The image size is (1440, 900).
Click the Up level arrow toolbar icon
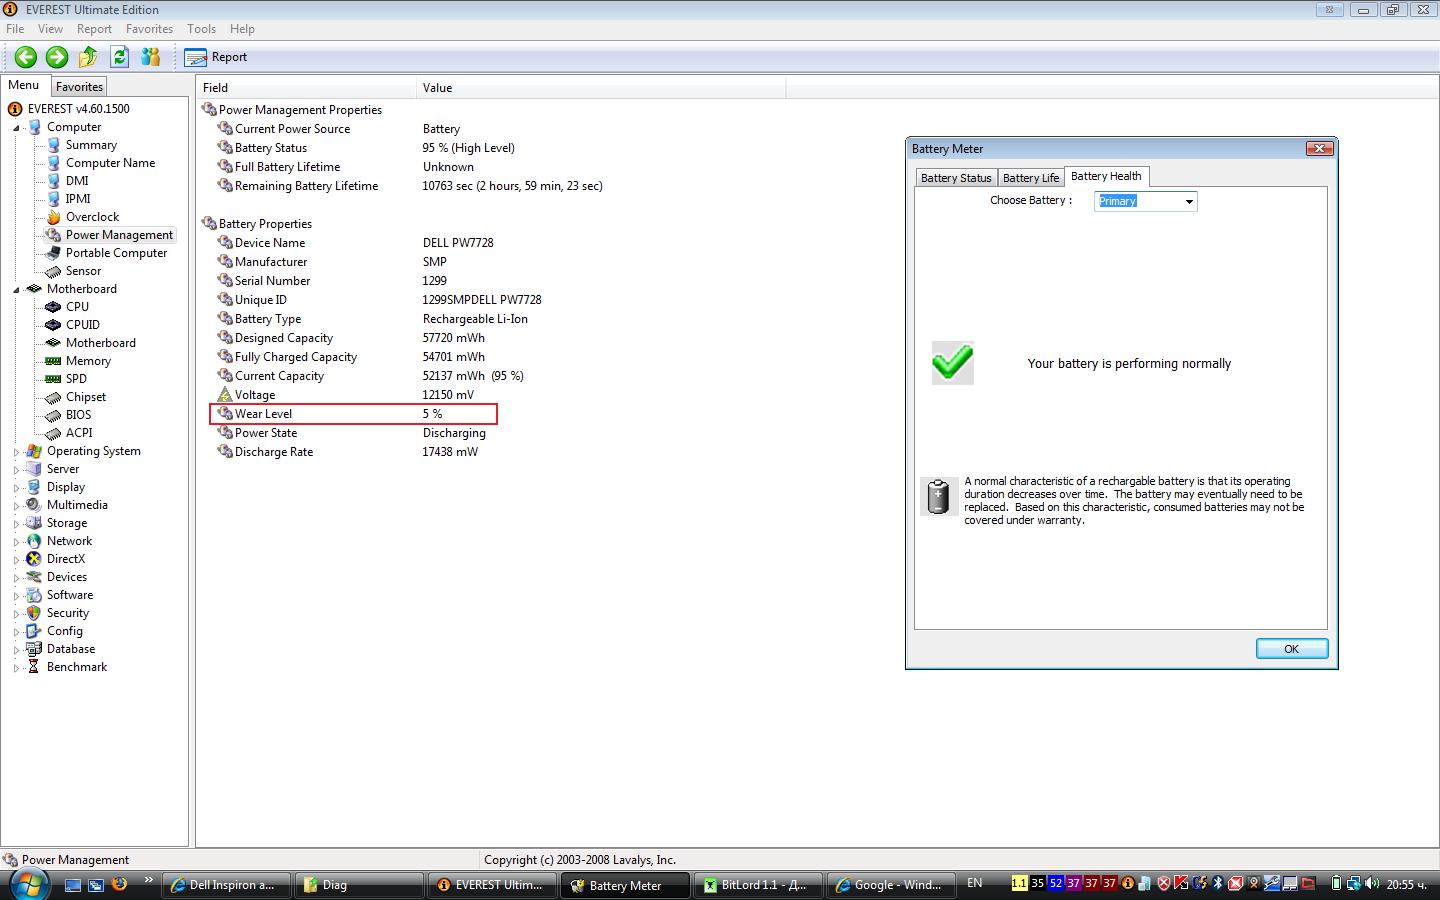coord(88,57)
